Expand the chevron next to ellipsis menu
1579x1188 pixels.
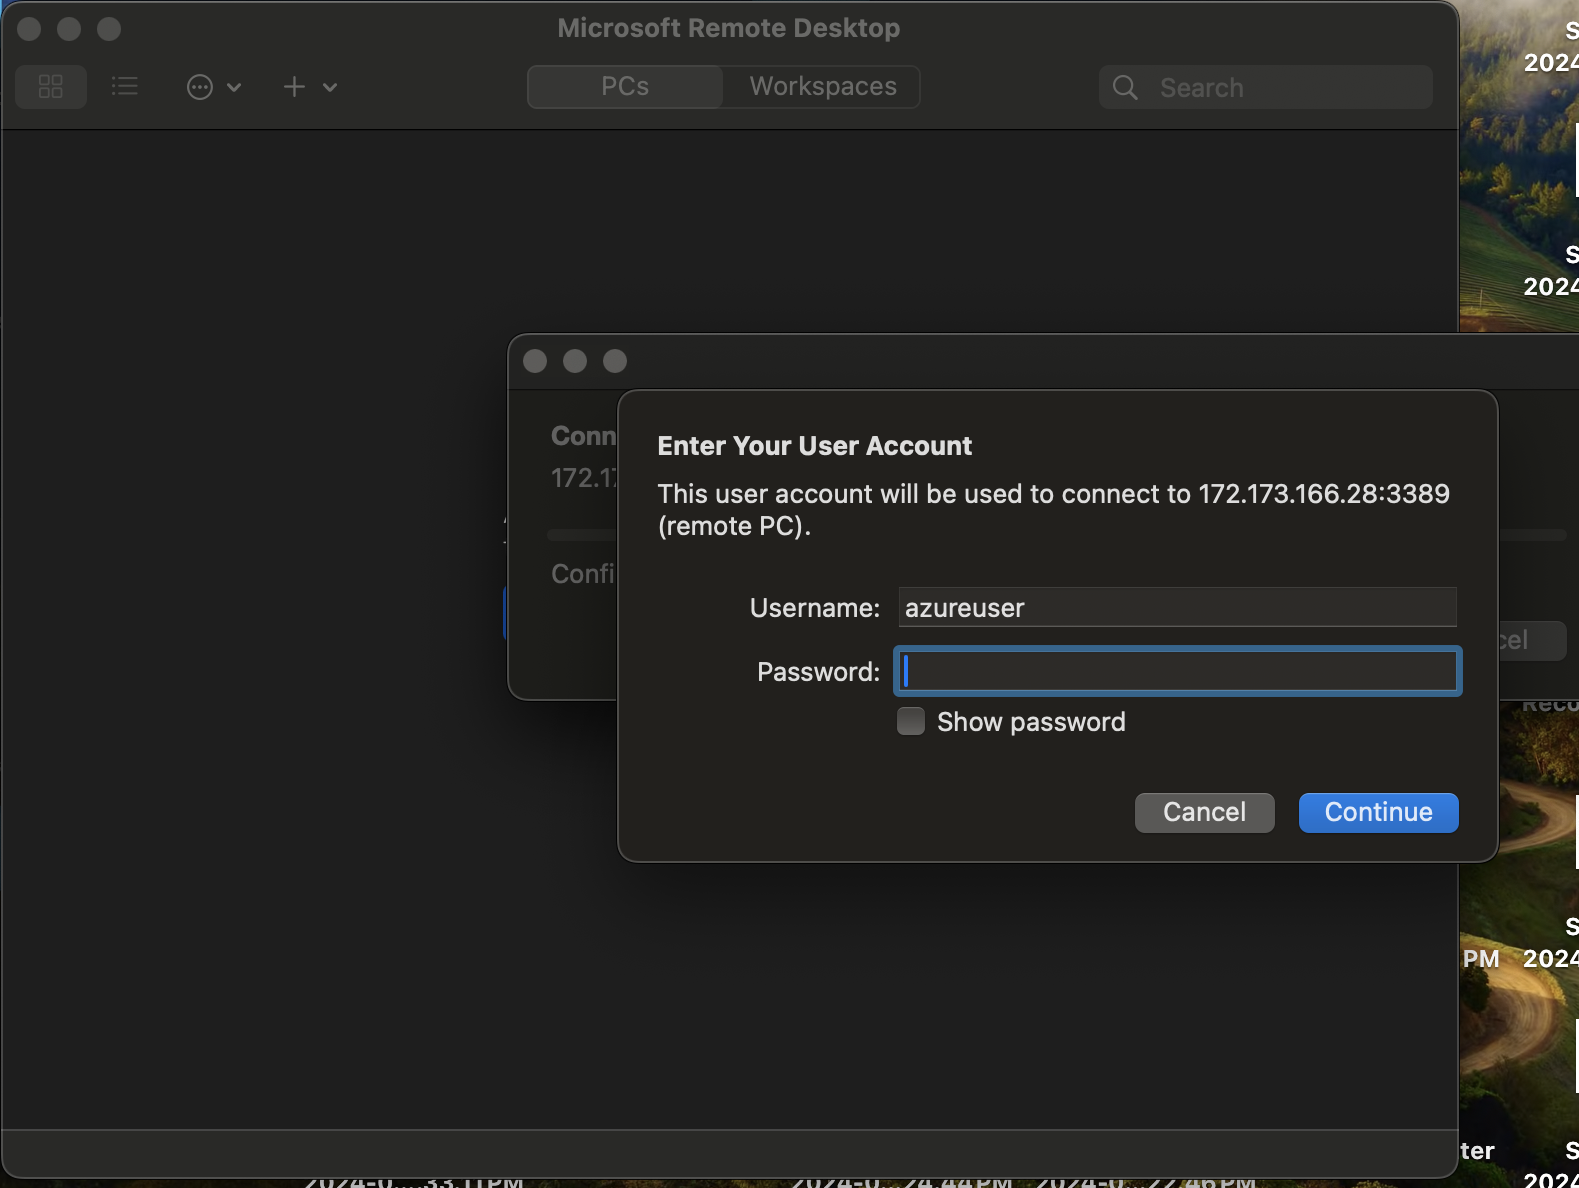point(234,87)
